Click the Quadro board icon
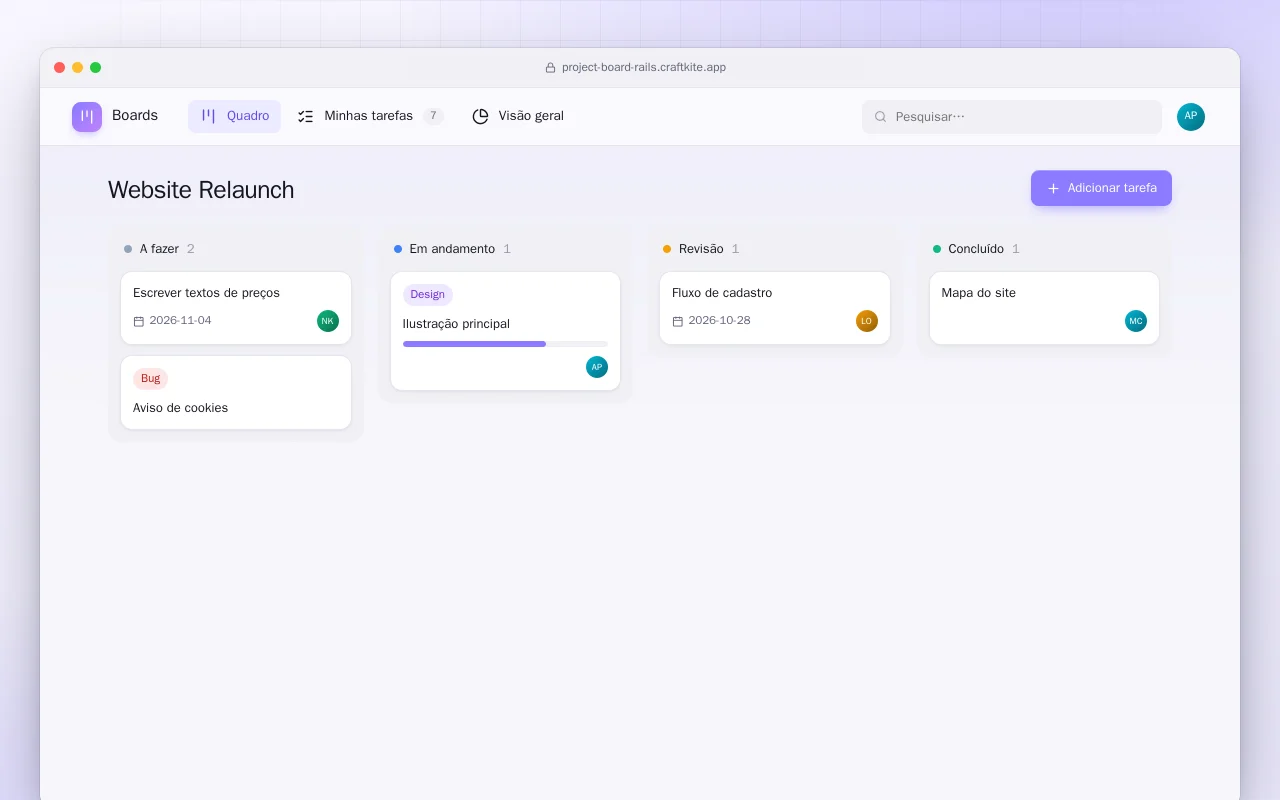 coord(209,116)
